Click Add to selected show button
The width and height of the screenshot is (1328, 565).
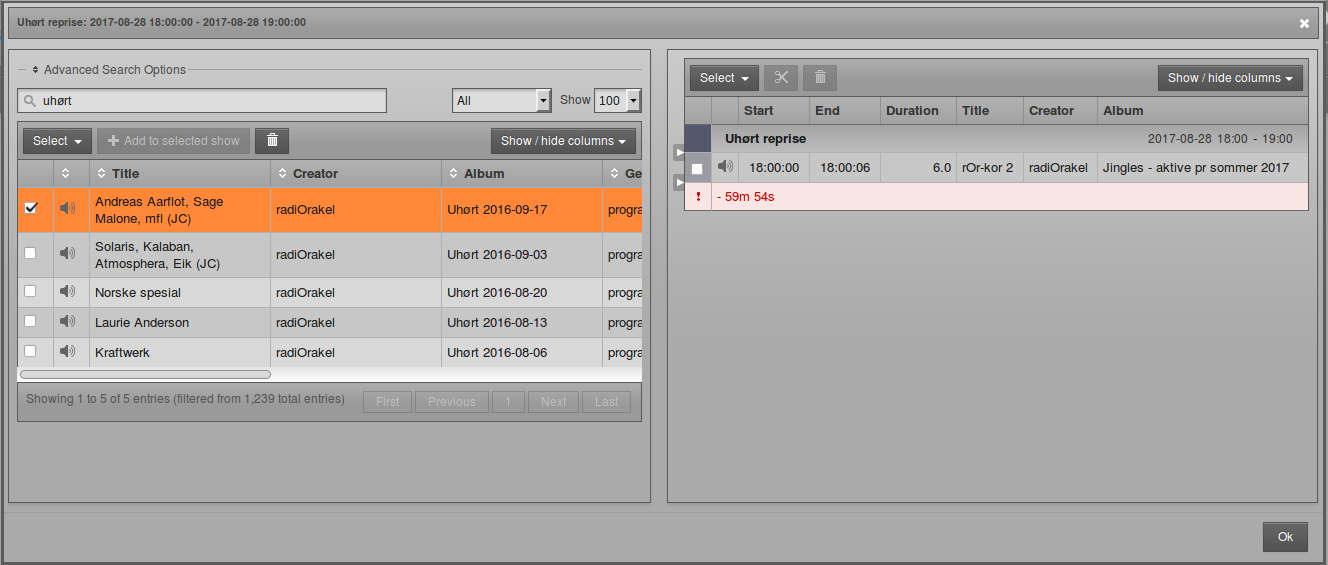click(x=174, y=141)
